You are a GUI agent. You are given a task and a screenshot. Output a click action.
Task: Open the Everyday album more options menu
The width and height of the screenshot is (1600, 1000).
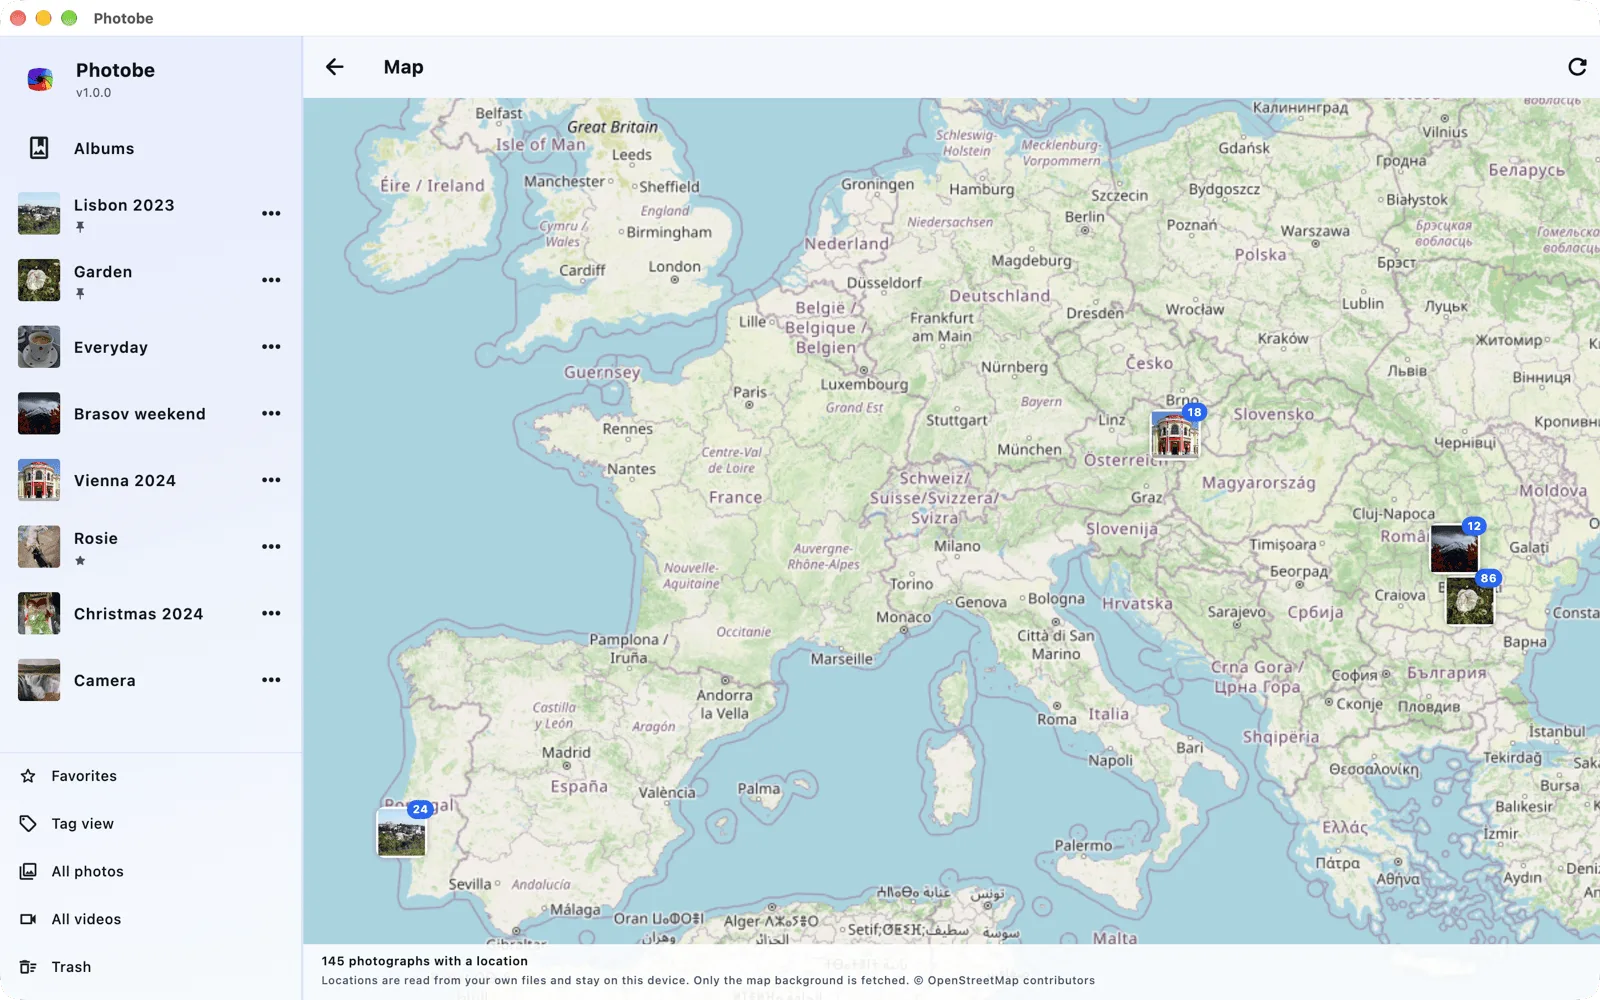point(271,347)
